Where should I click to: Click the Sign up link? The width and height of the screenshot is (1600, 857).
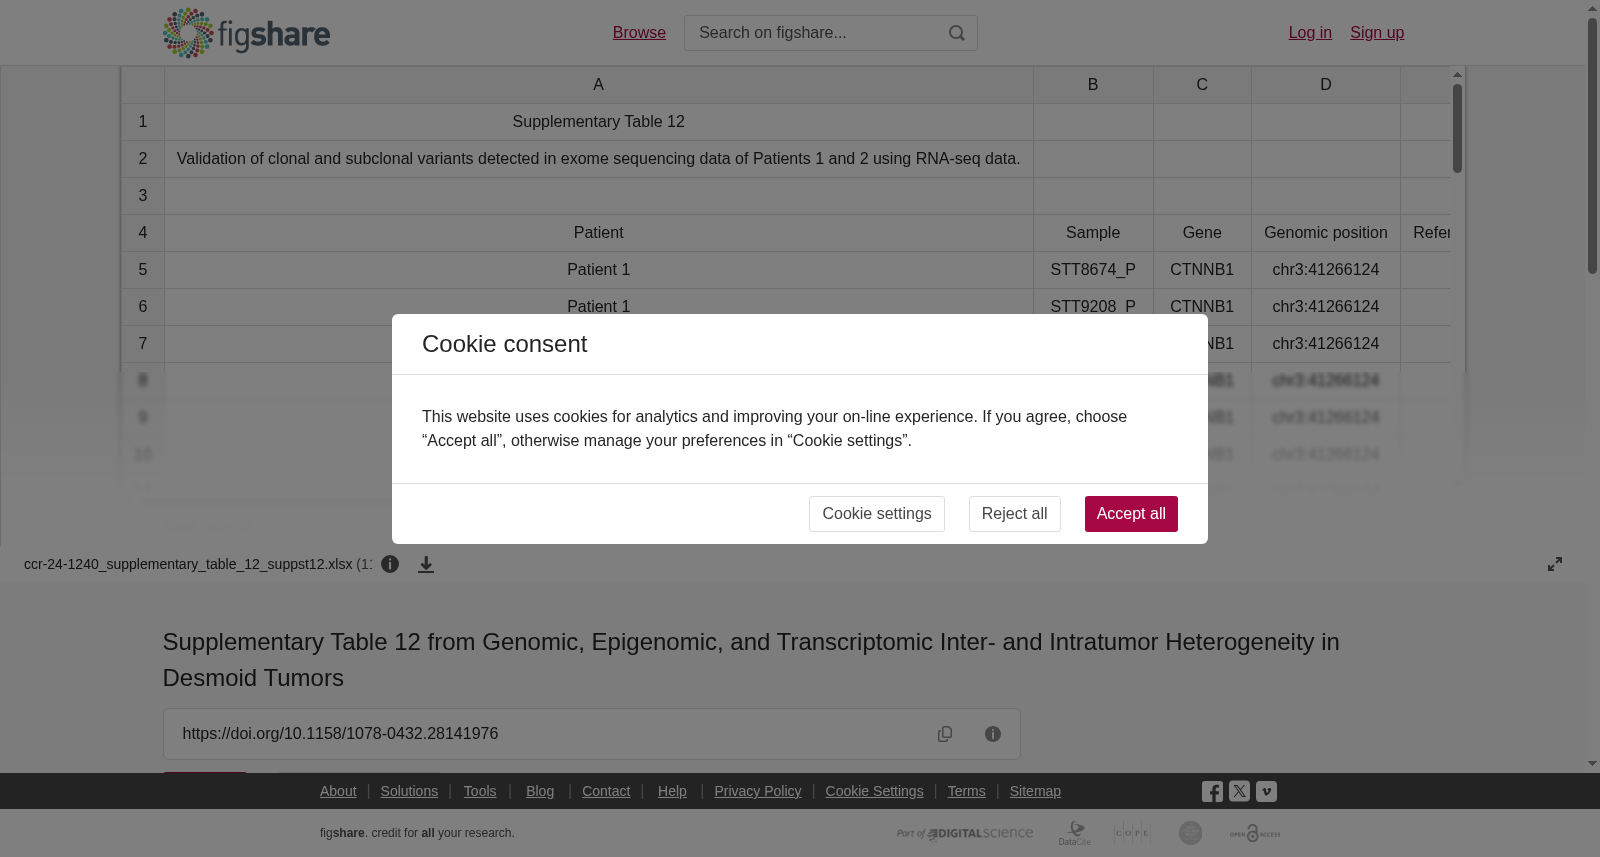click(x=1377, y=33)
